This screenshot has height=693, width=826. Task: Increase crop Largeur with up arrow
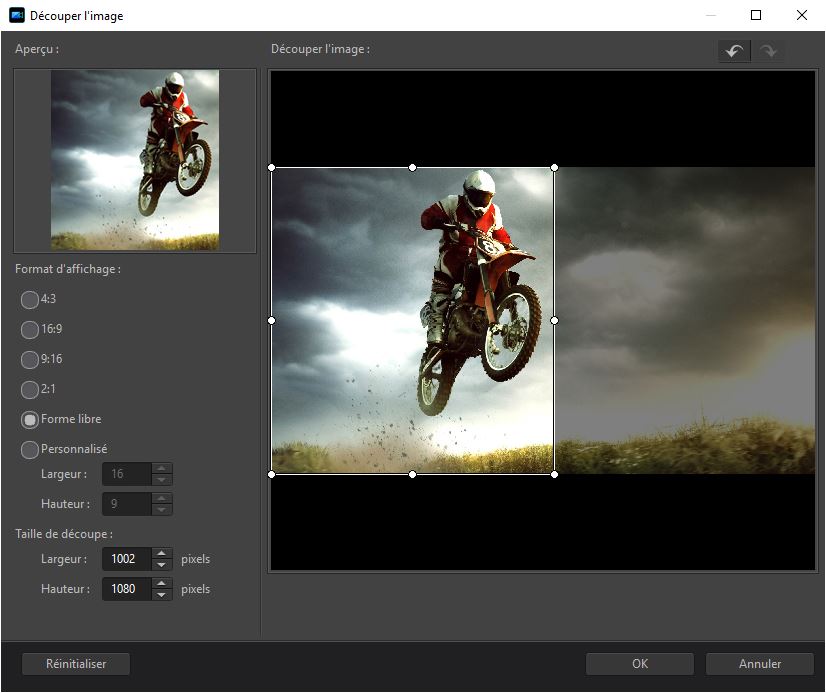pos(162,553)
